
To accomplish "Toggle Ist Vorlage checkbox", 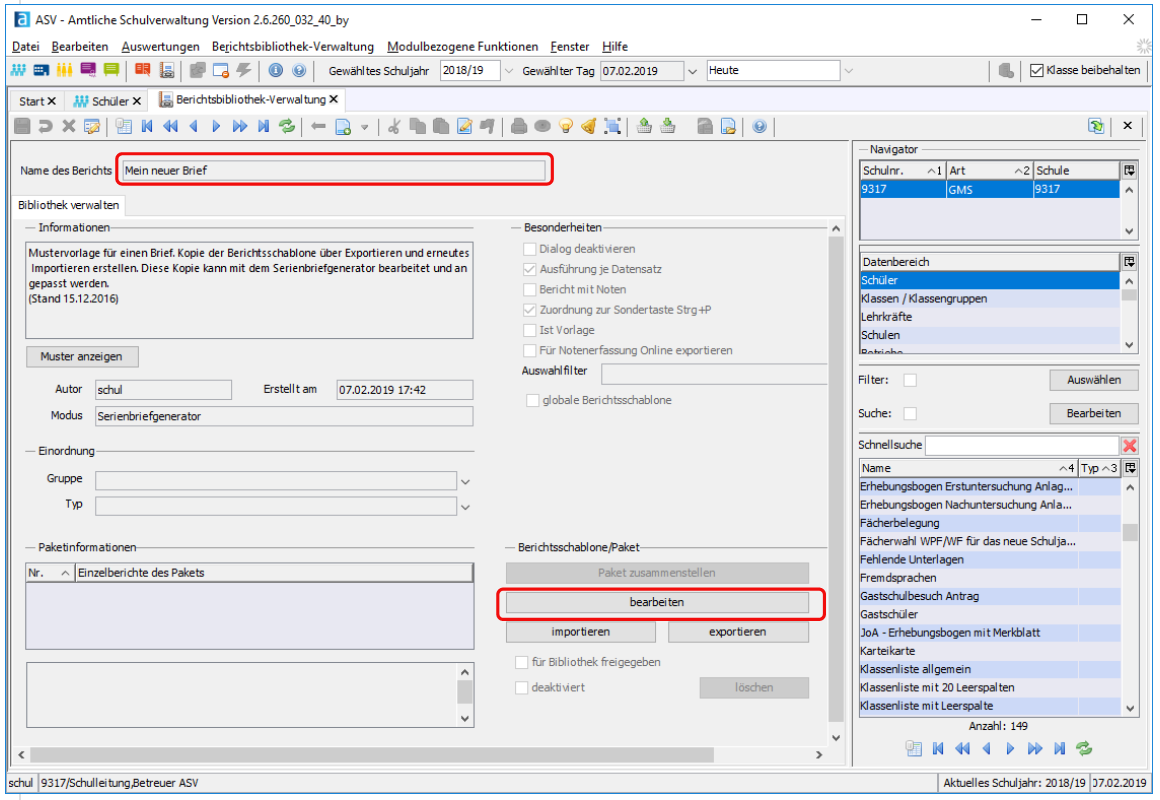I will point(530,330).
